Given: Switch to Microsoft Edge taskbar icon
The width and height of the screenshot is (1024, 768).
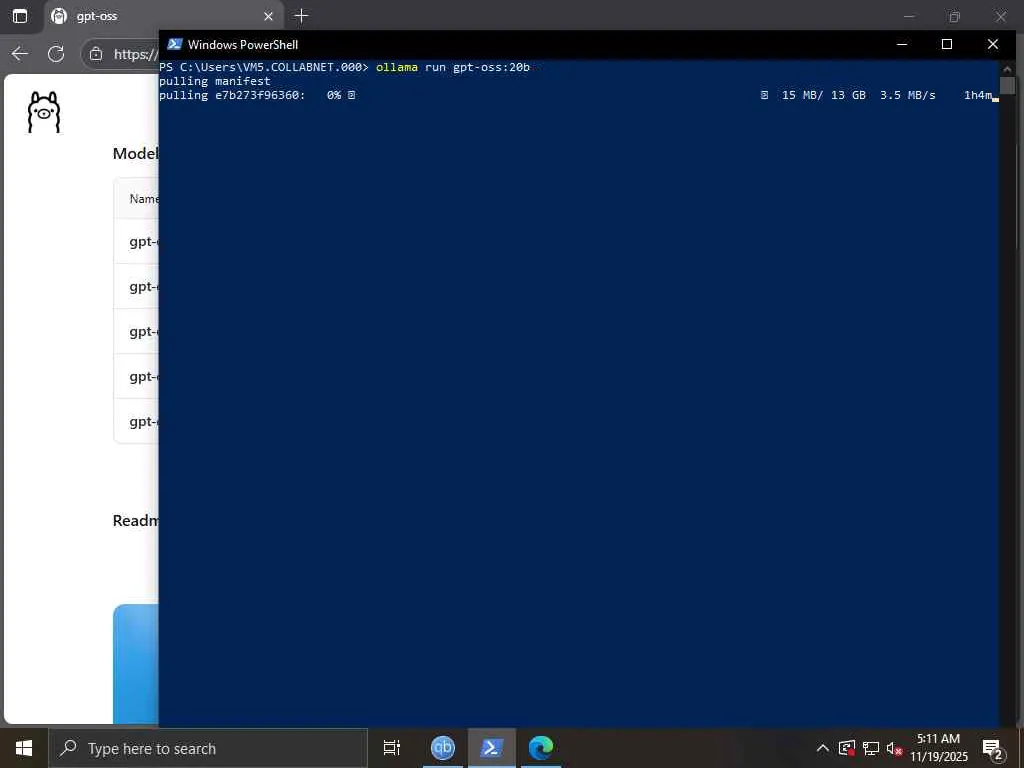Looking at the screenshot, I should [x=541, y=748].
